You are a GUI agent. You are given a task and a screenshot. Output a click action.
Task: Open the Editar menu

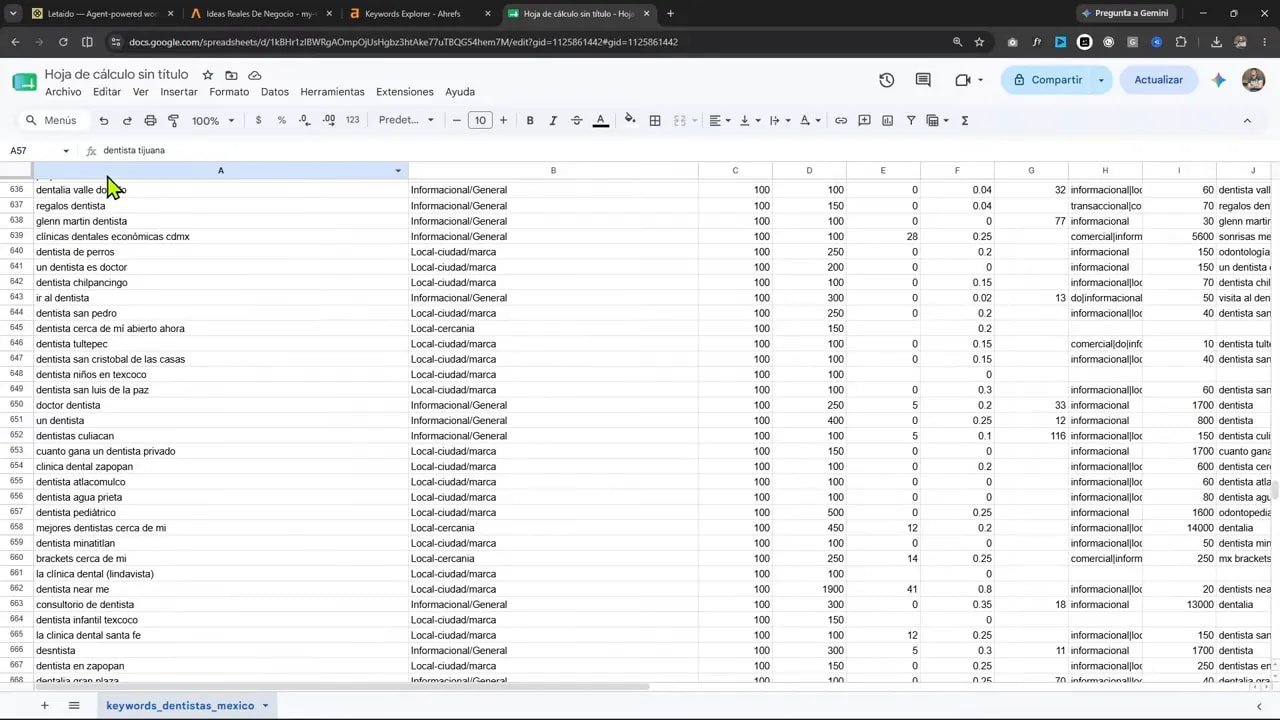(x=107, y=92)
